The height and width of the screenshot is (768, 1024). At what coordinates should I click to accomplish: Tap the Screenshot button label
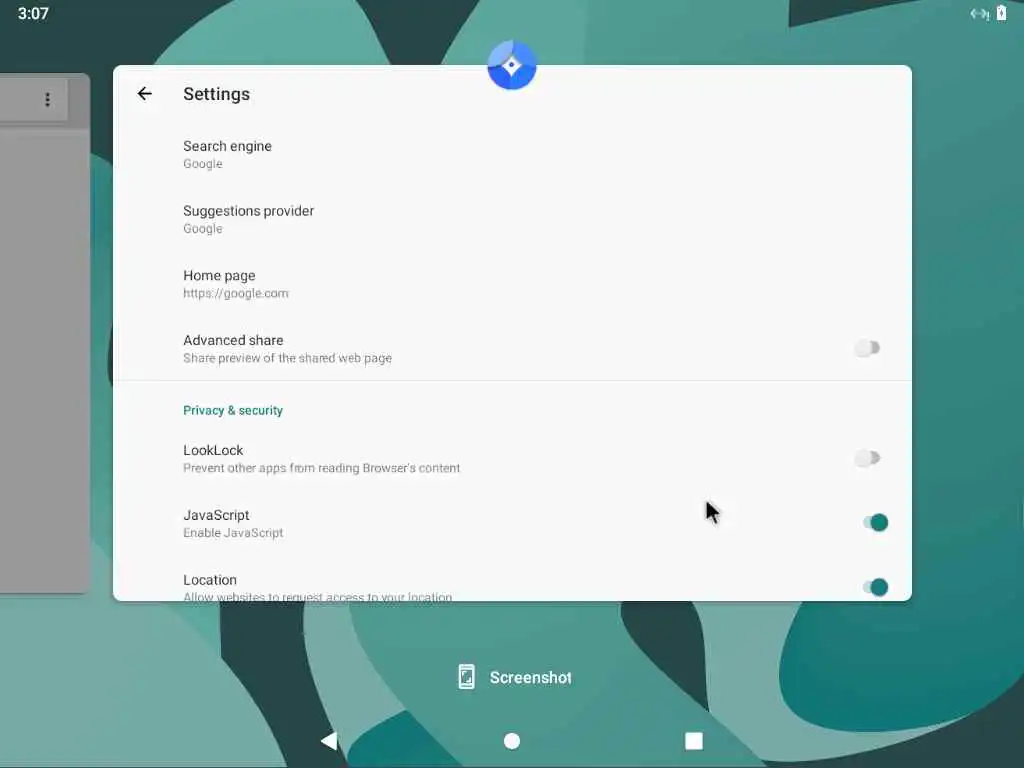click(x=530, y=678)
